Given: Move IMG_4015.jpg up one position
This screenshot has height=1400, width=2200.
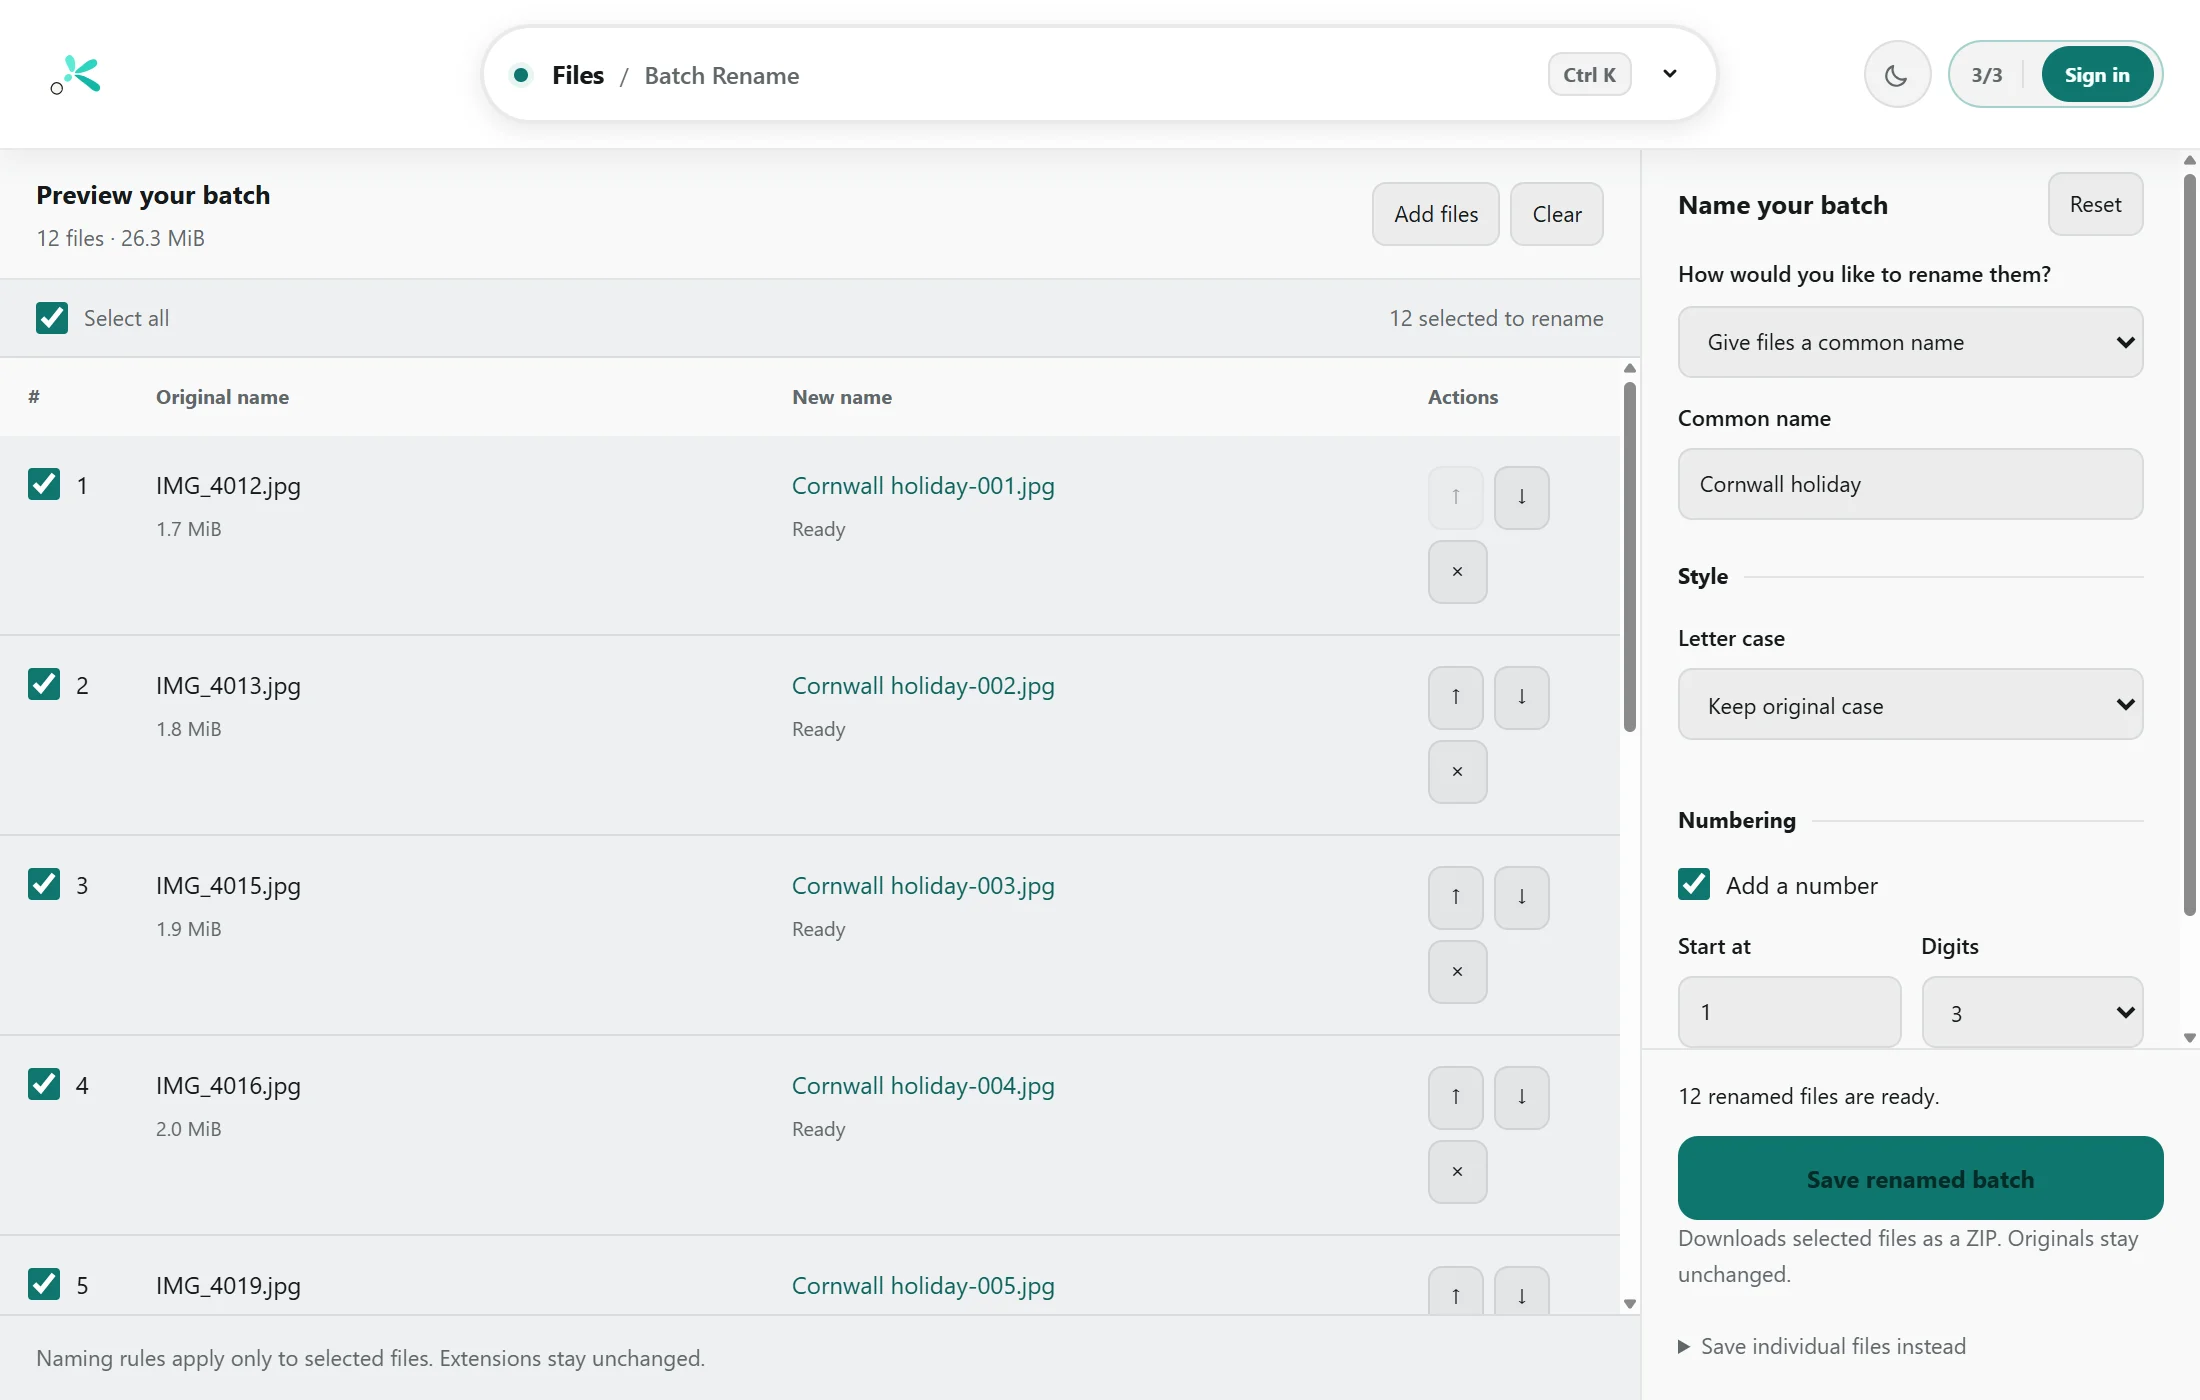Looking at the screenshot, I should pos(1455,897).
